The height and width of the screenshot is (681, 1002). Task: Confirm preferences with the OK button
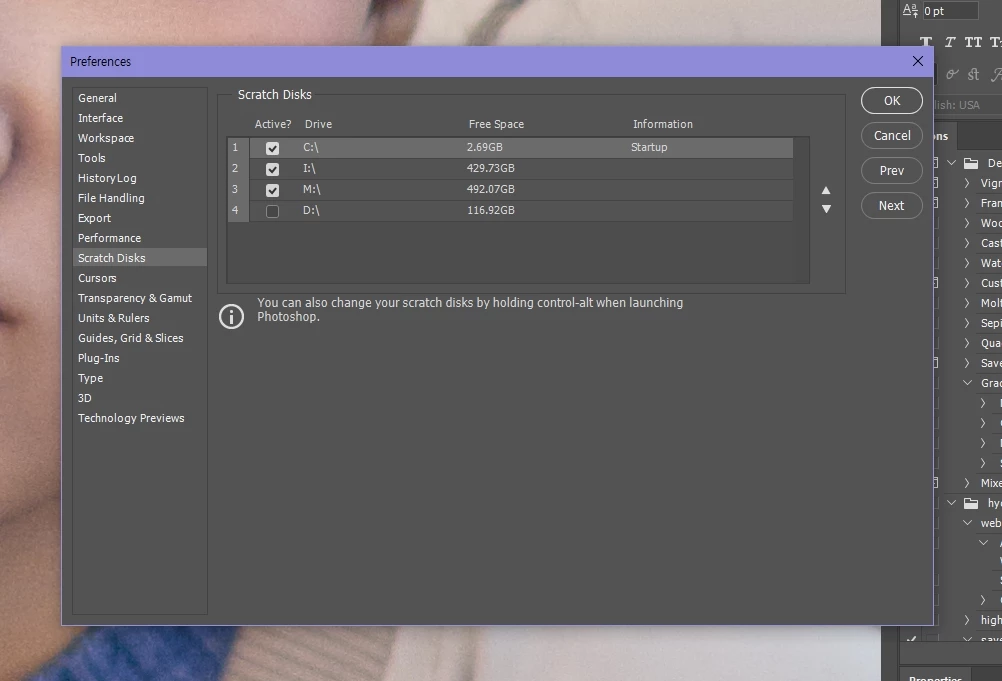891,100
